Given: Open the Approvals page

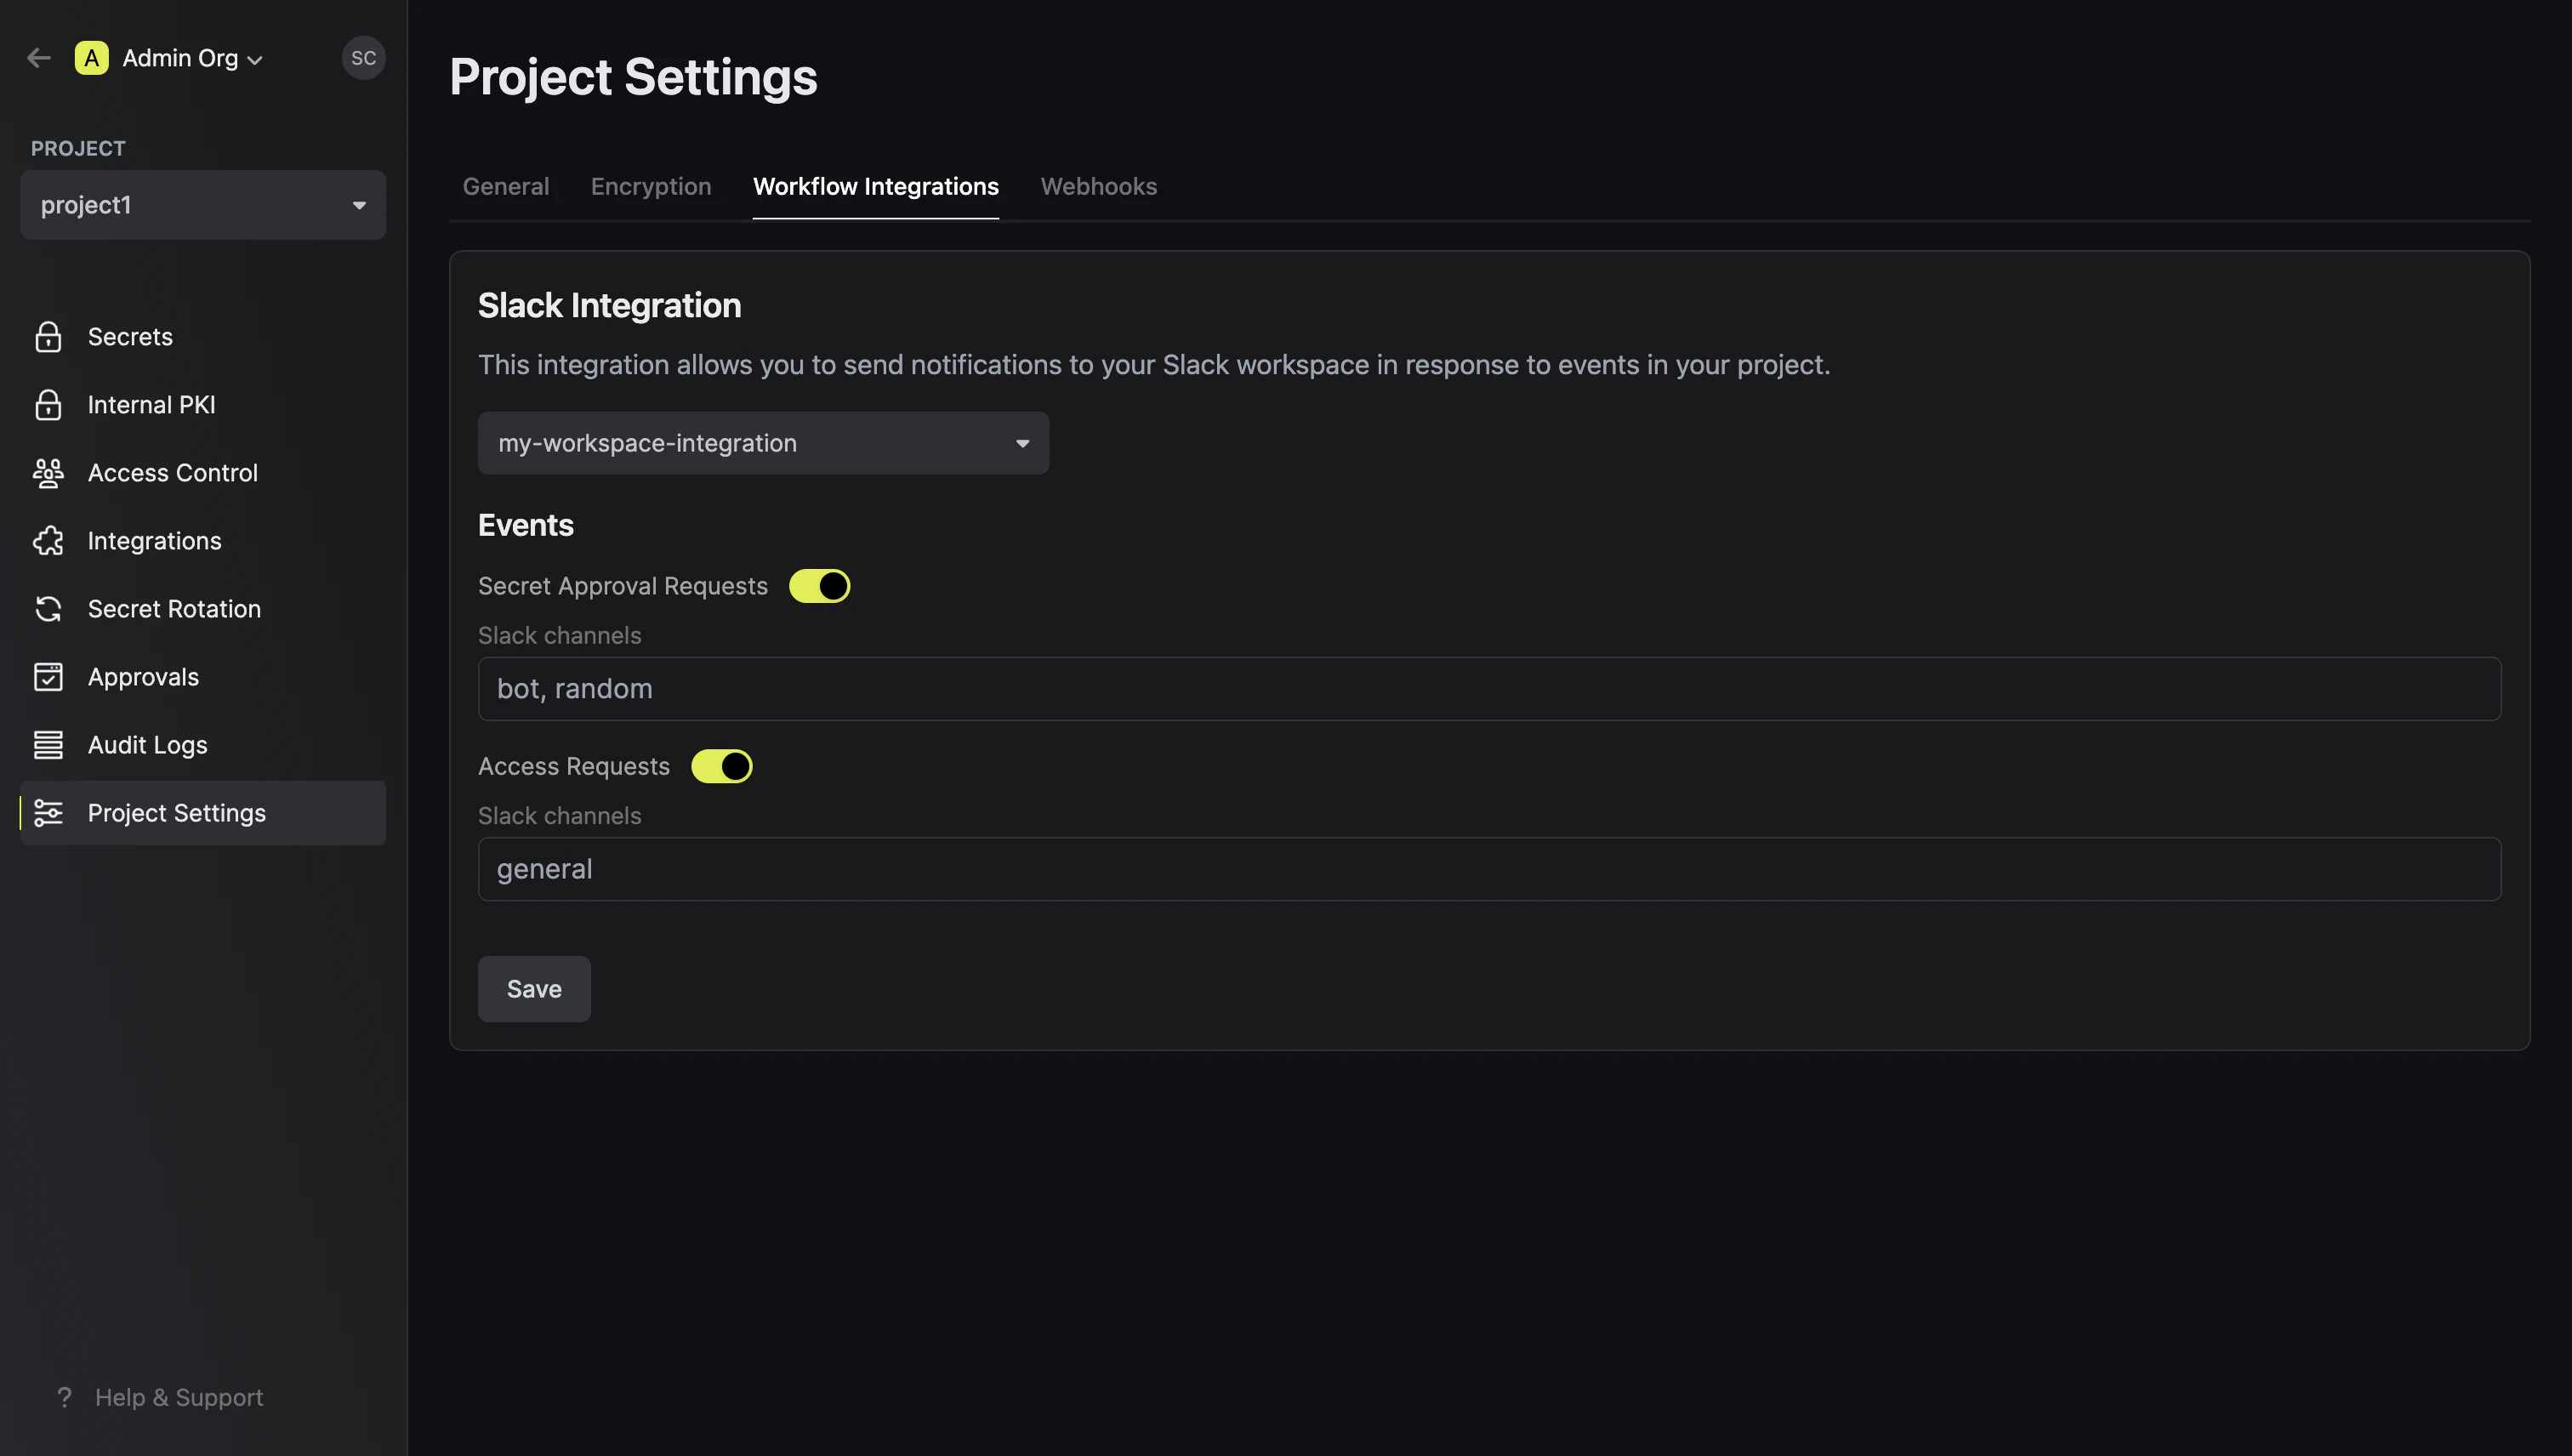Looking at the screenshot, I should pyautogui.click(x=203, y=677).
